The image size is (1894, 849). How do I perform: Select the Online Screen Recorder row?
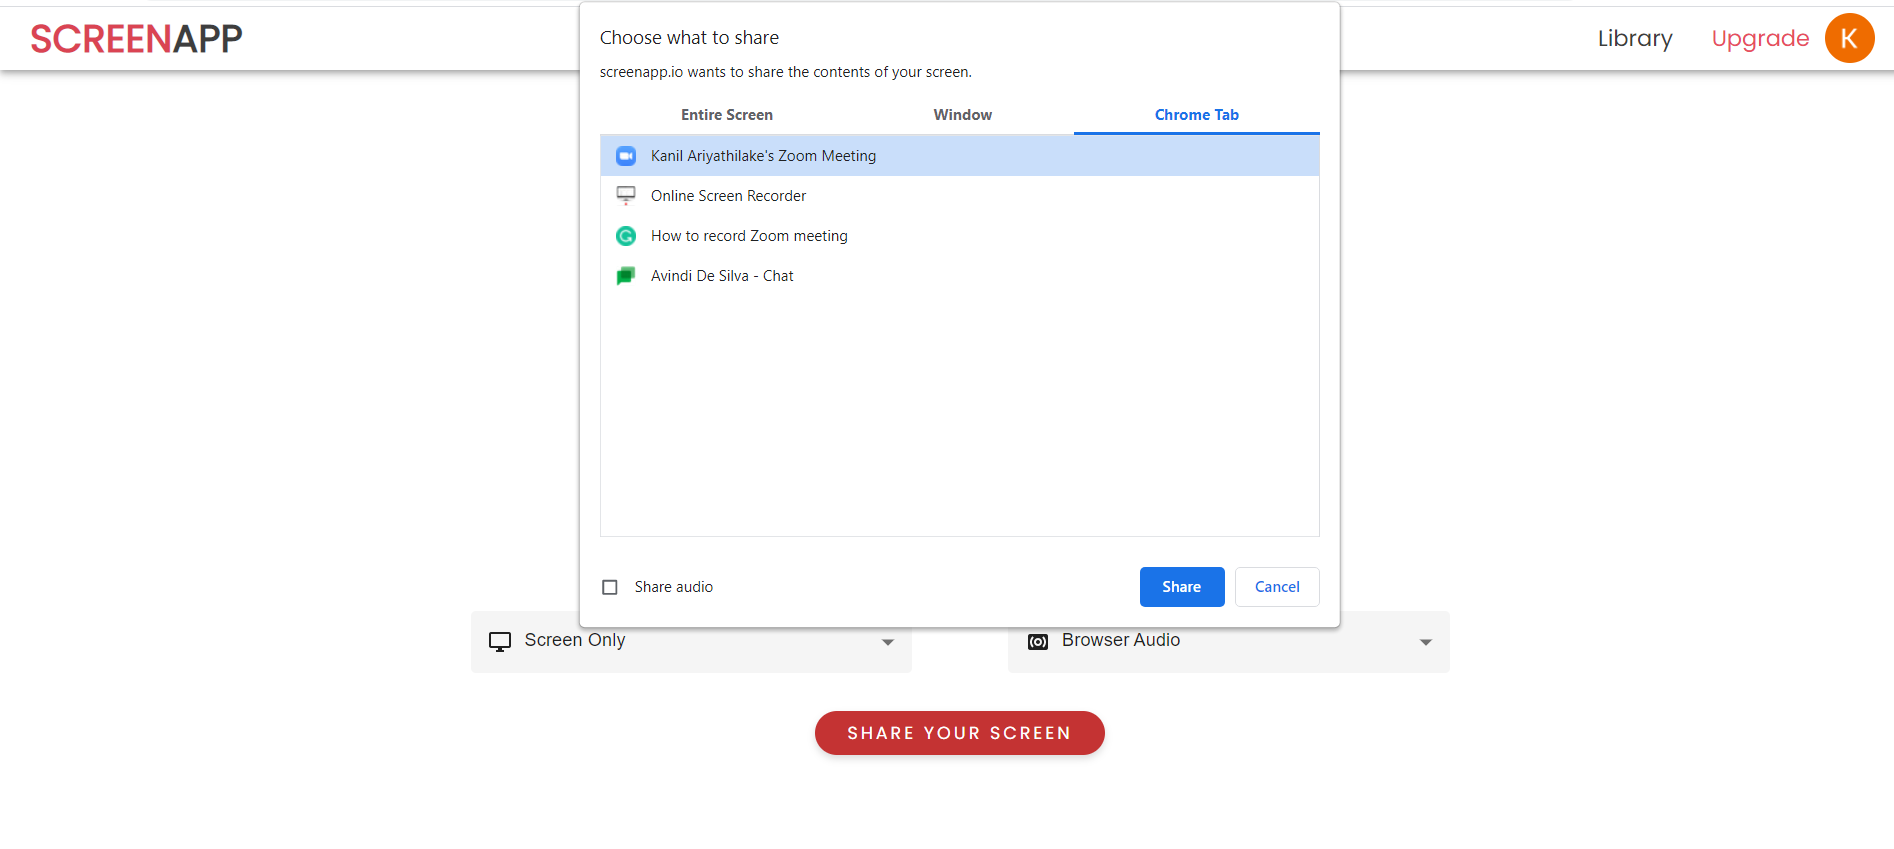click(960, 196)
